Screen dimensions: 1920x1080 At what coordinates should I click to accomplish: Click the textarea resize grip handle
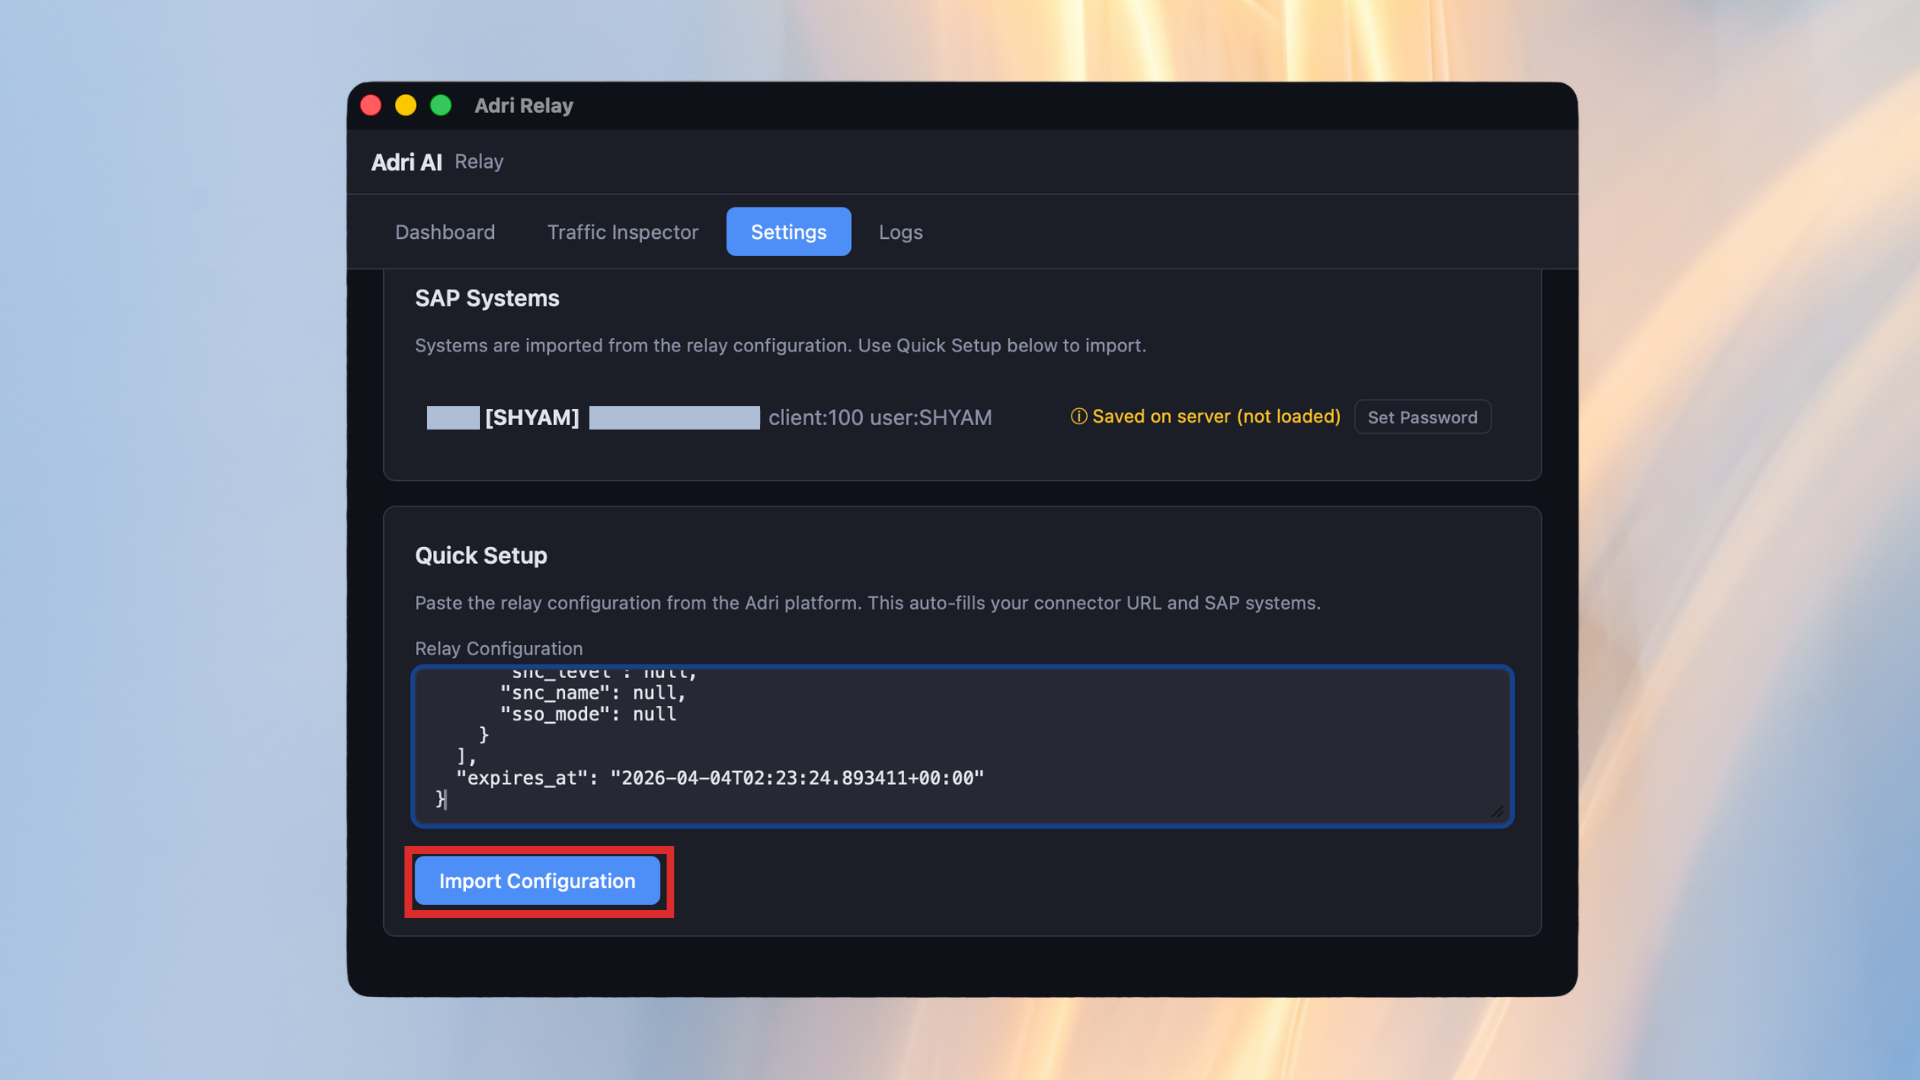1497,811
